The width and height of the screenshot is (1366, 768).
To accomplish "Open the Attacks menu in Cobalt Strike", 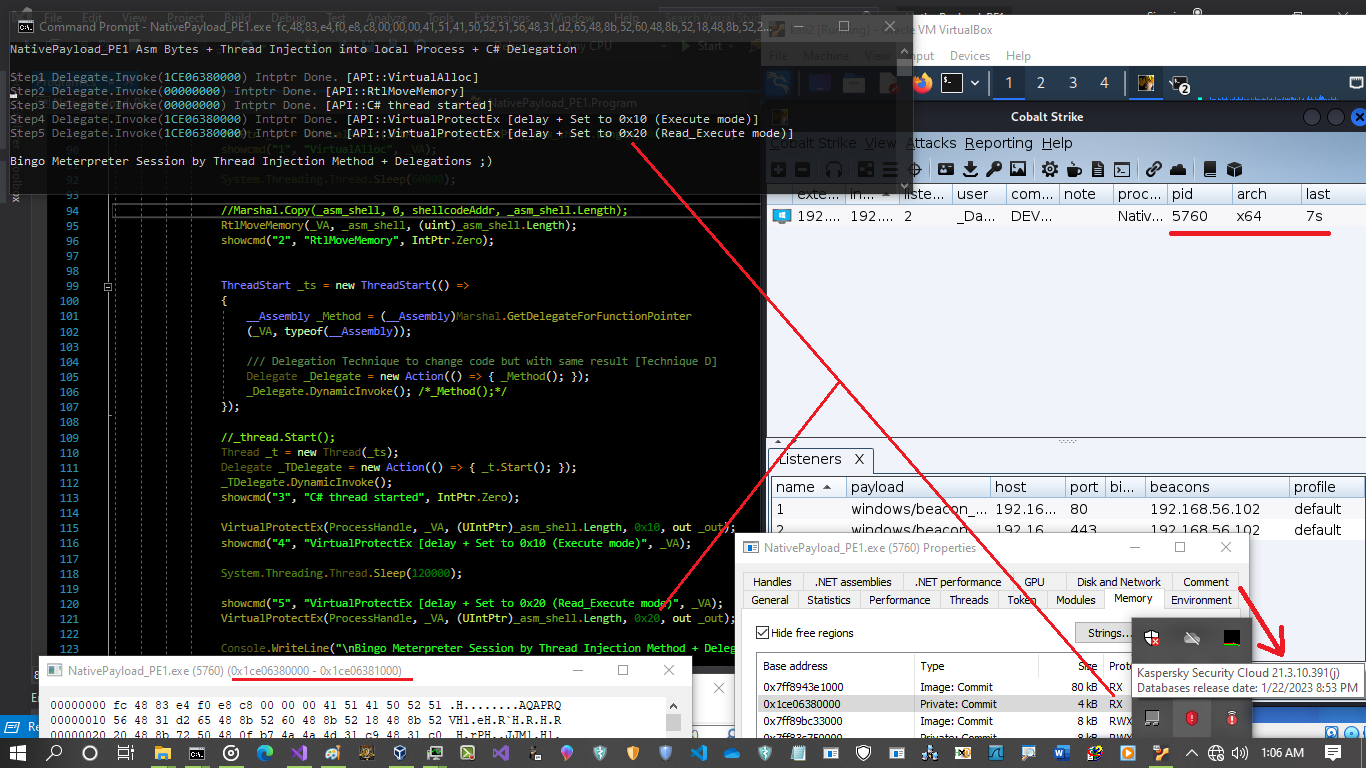I will click(931, 143).
